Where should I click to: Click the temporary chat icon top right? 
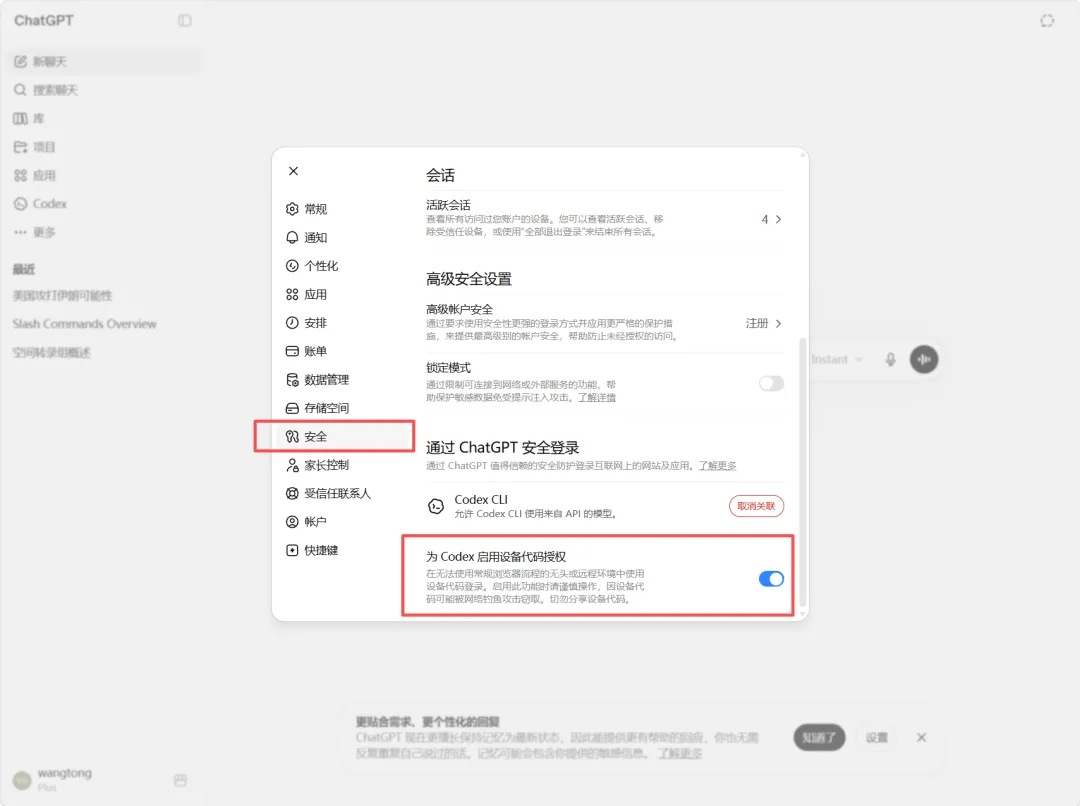(1047, 21)
